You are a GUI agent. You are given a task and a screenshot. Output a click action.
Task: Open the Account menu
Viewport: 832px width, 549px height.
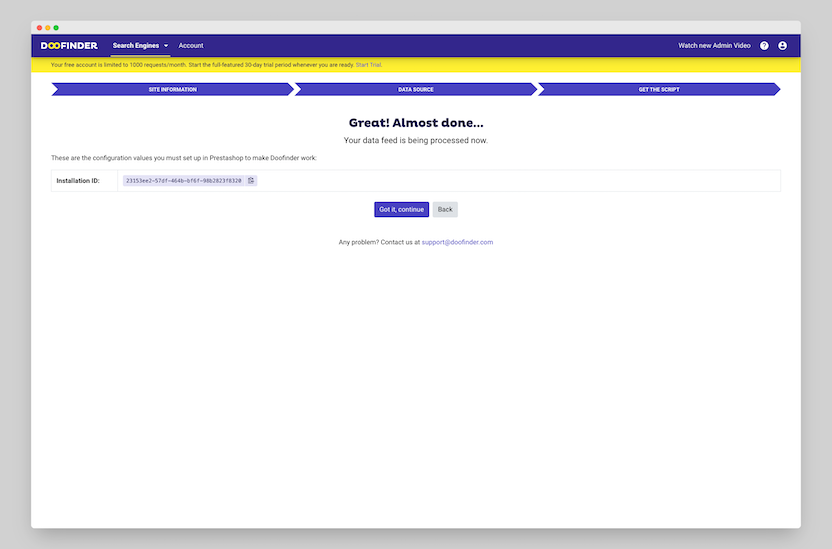pos(191,46)
